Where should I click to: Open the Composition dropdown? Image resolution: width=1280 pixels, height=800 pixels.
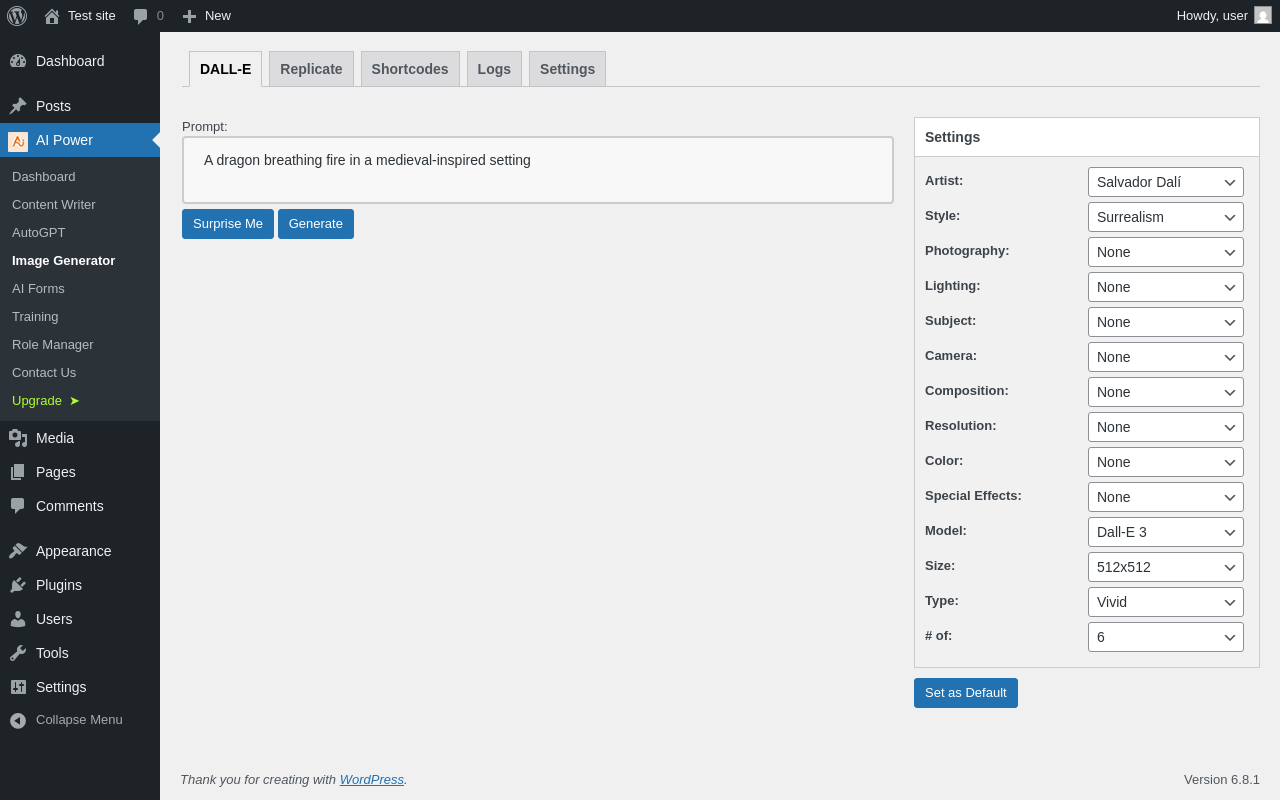1166,392
